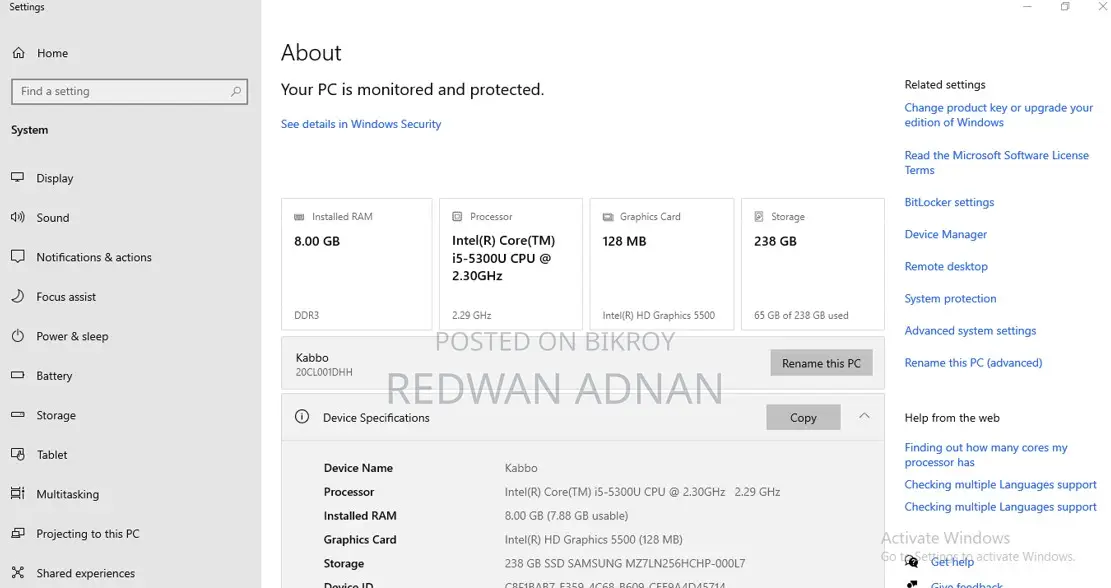
Task: Copy the device specifications
Action: click(803, 417)
